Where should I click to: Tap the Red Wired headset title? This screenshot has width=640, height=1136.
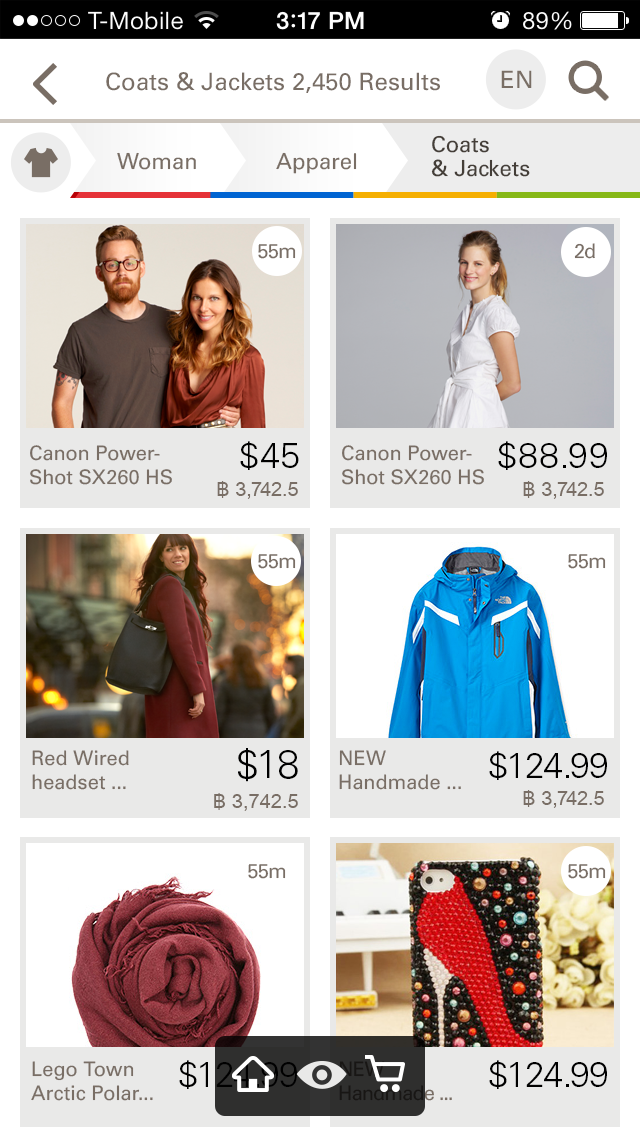click(x=80, y=770)
